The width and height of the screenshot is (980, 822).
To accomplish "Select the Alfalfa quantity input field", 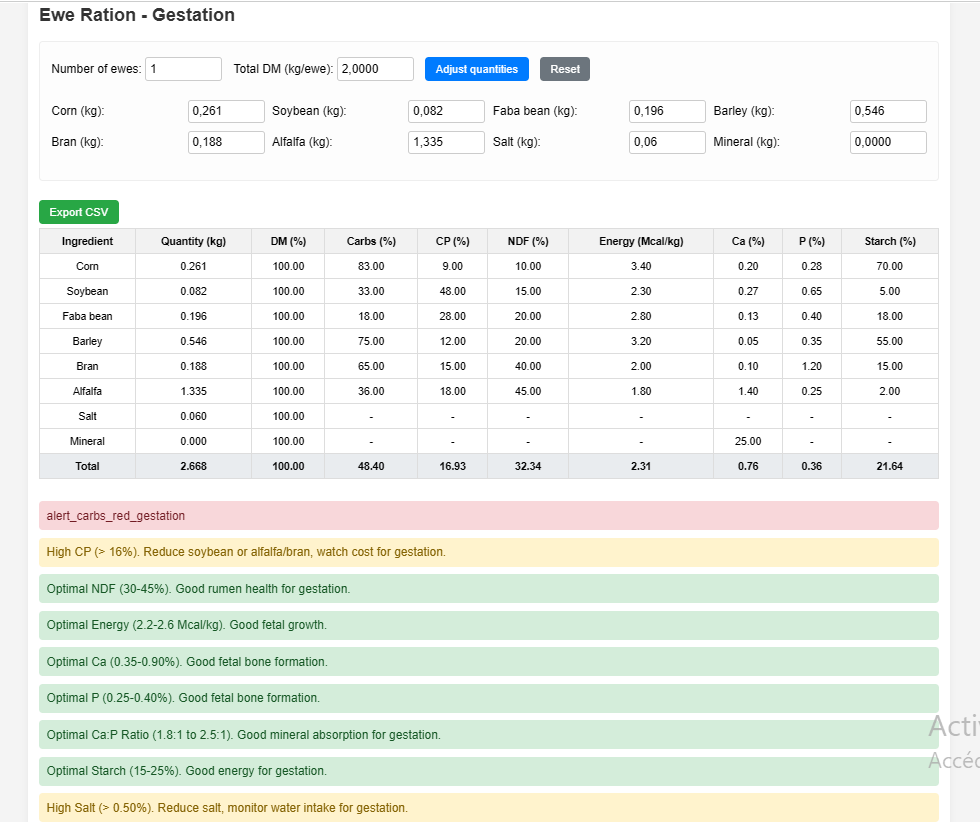I will (x=446, y=142).
